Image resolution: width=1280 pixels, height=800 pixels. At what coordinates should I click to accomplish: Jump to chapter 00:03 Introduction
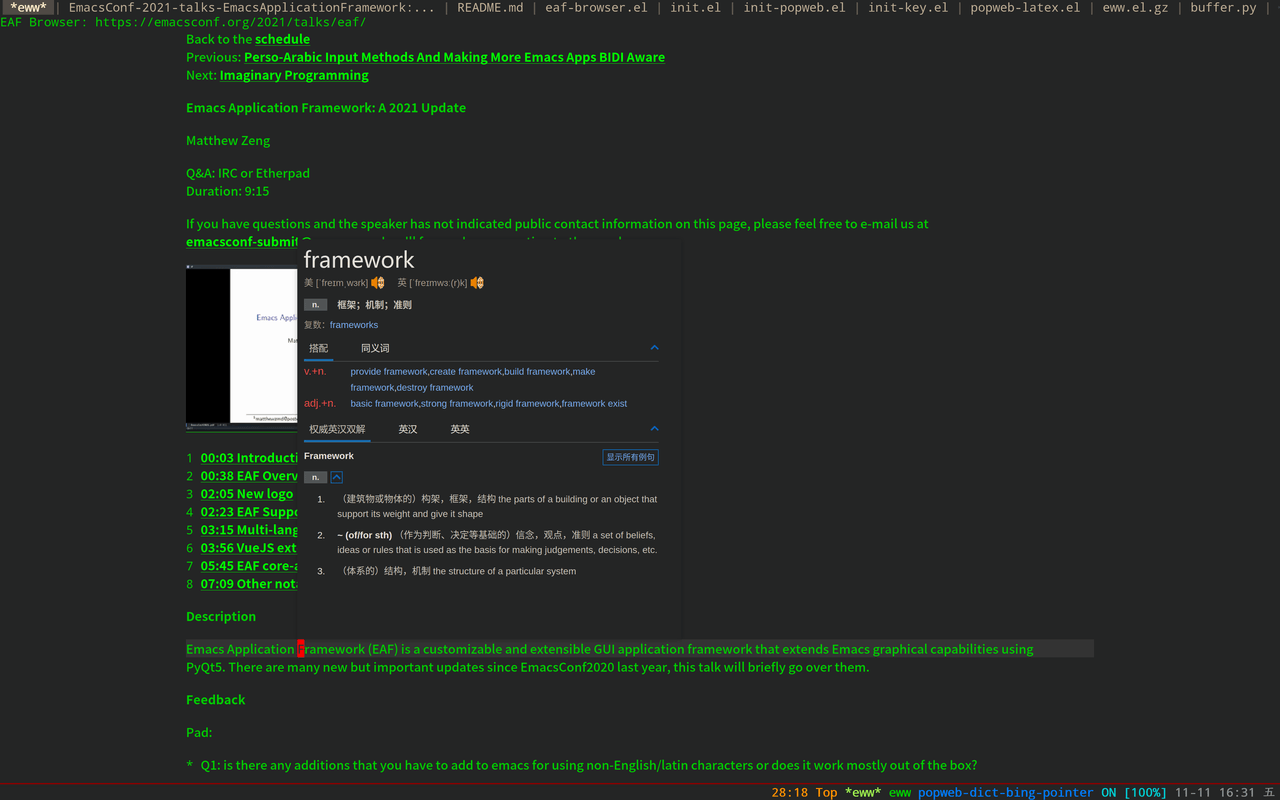(x=249, y=458)
